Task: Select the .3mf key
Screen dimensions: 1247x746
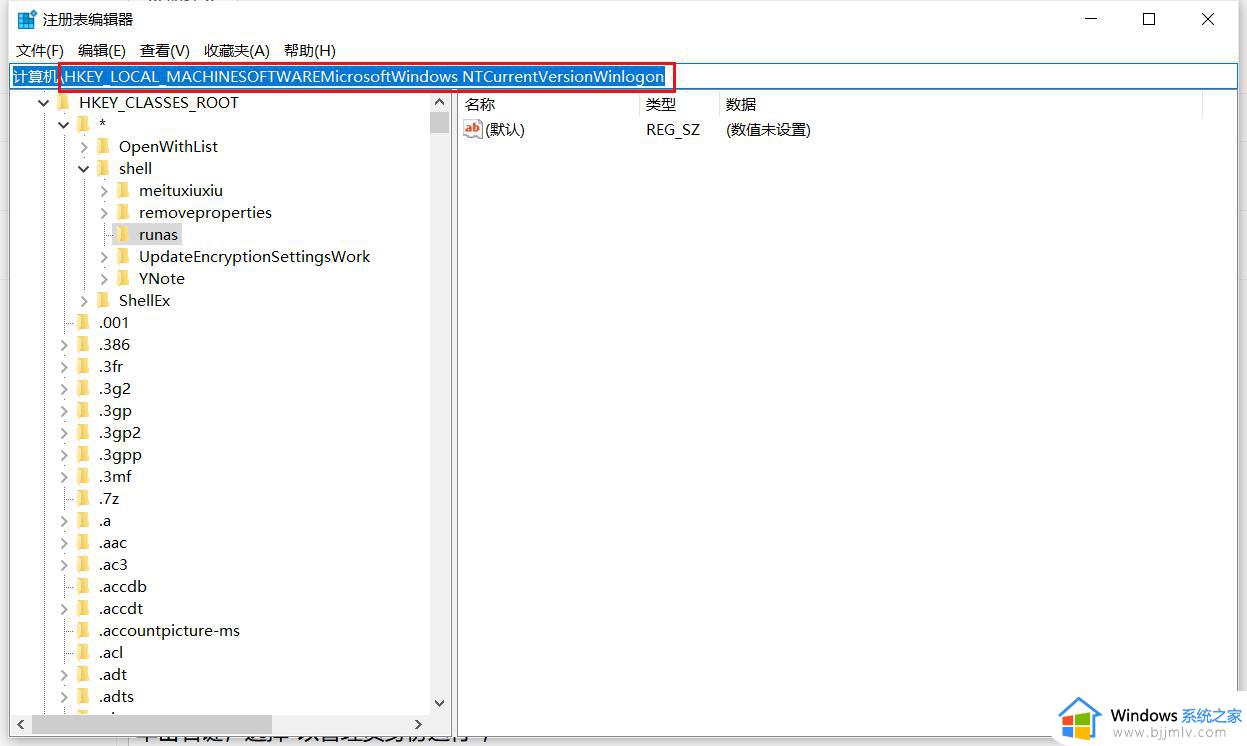Action: click(x=115, y=476)
